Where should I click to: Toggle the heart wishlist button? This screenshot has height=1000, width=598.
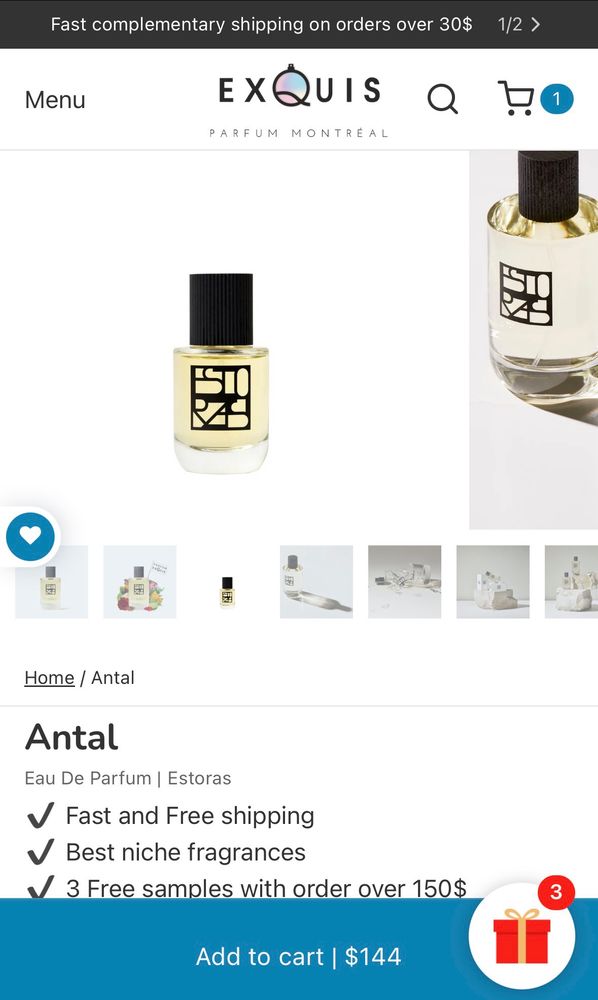point(30,535)
